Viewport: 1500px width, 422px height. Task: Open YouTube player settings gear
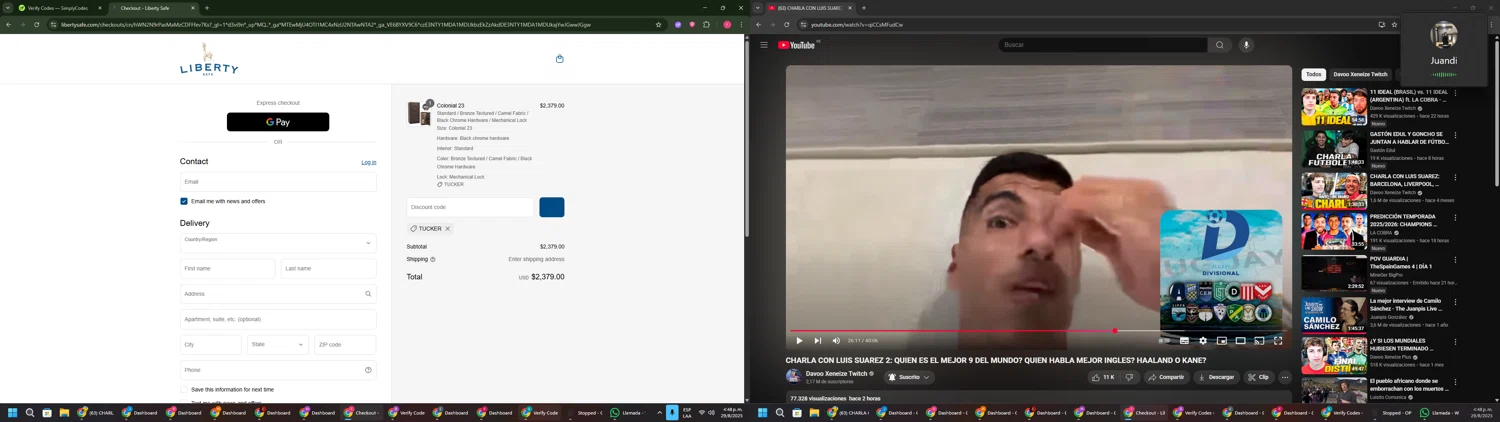pos(1203,341)
